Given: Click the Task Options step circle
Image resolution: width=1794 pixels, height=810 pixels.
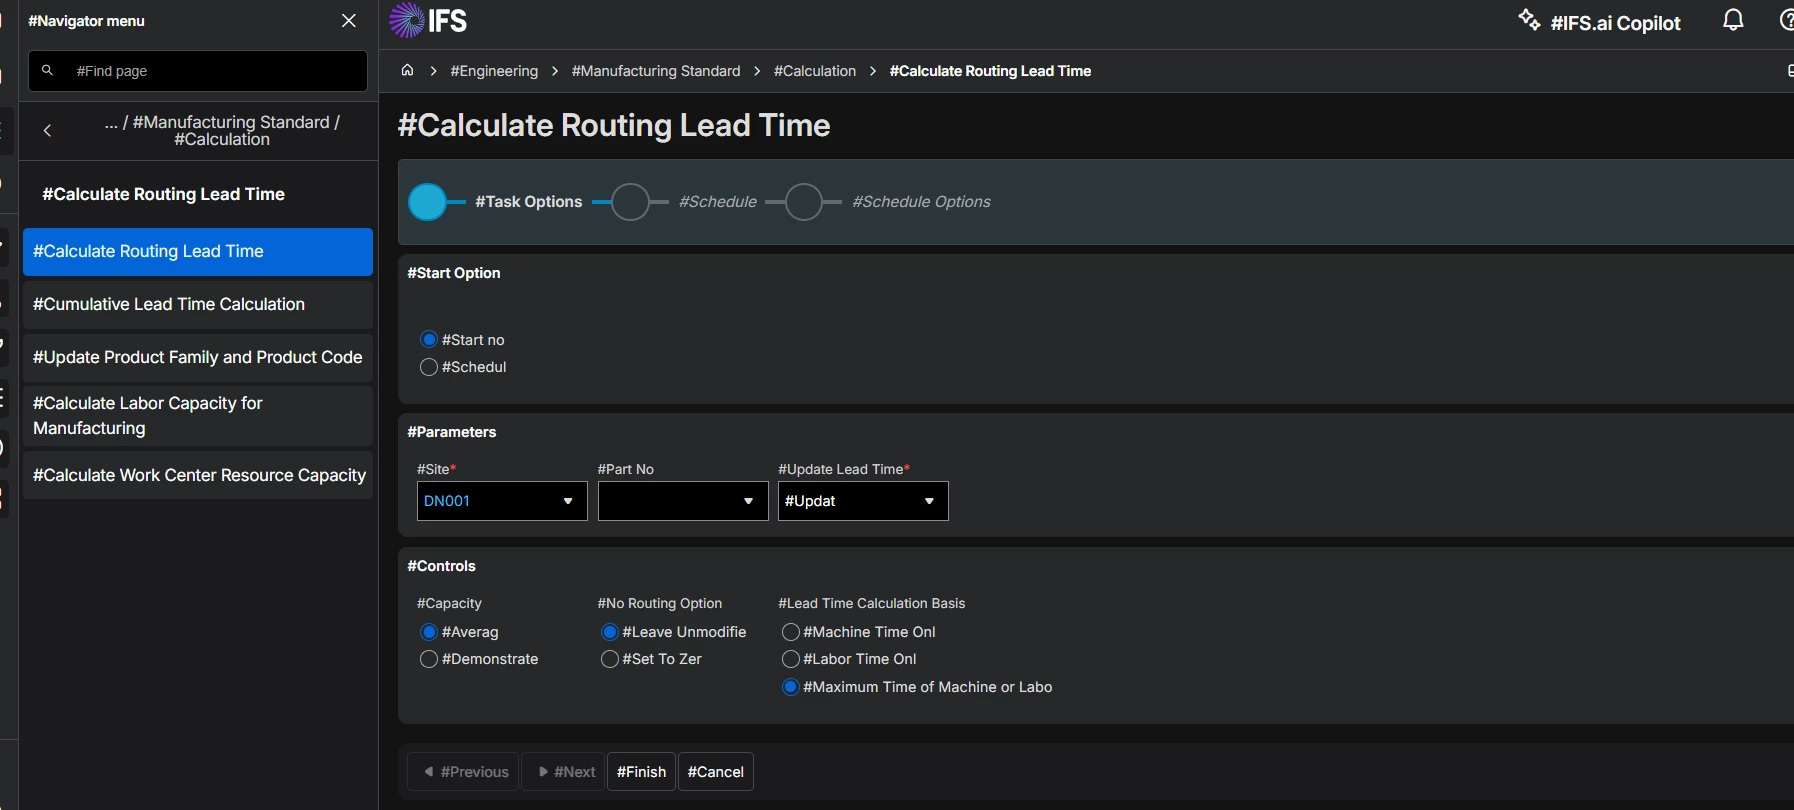Looking at the screenshot, I should [428, 202].
